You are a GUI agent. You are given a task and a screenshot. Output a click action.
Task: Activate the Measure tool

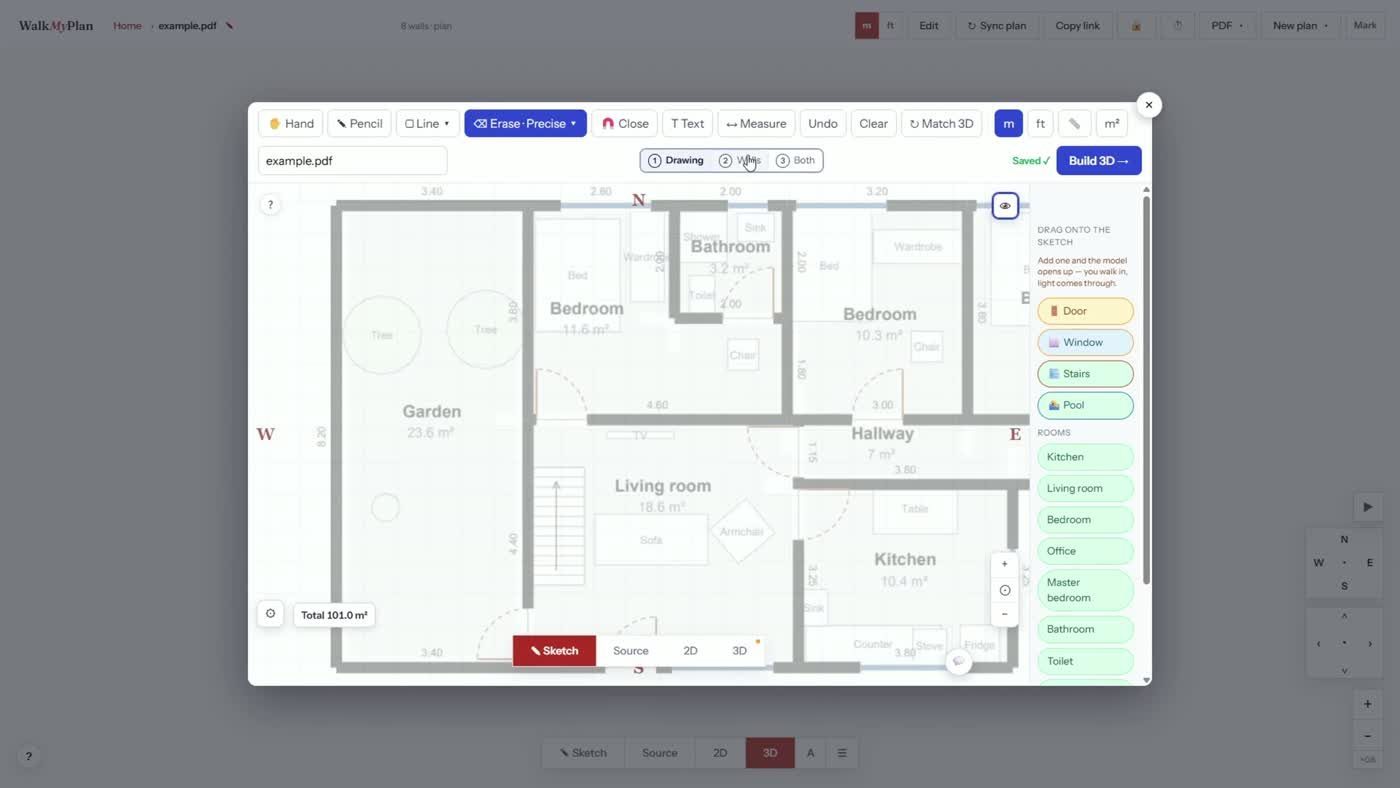point(756,123)
